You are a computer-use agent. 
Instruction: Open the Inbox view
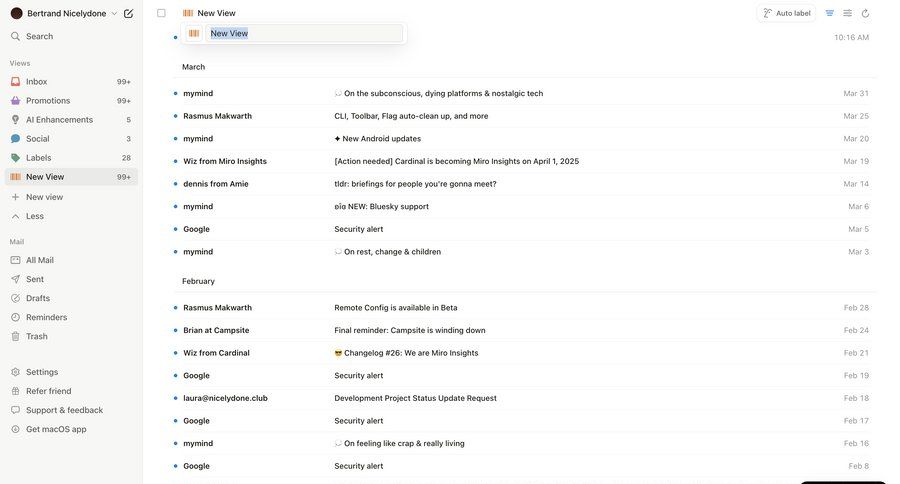click(x=71, y=82)
